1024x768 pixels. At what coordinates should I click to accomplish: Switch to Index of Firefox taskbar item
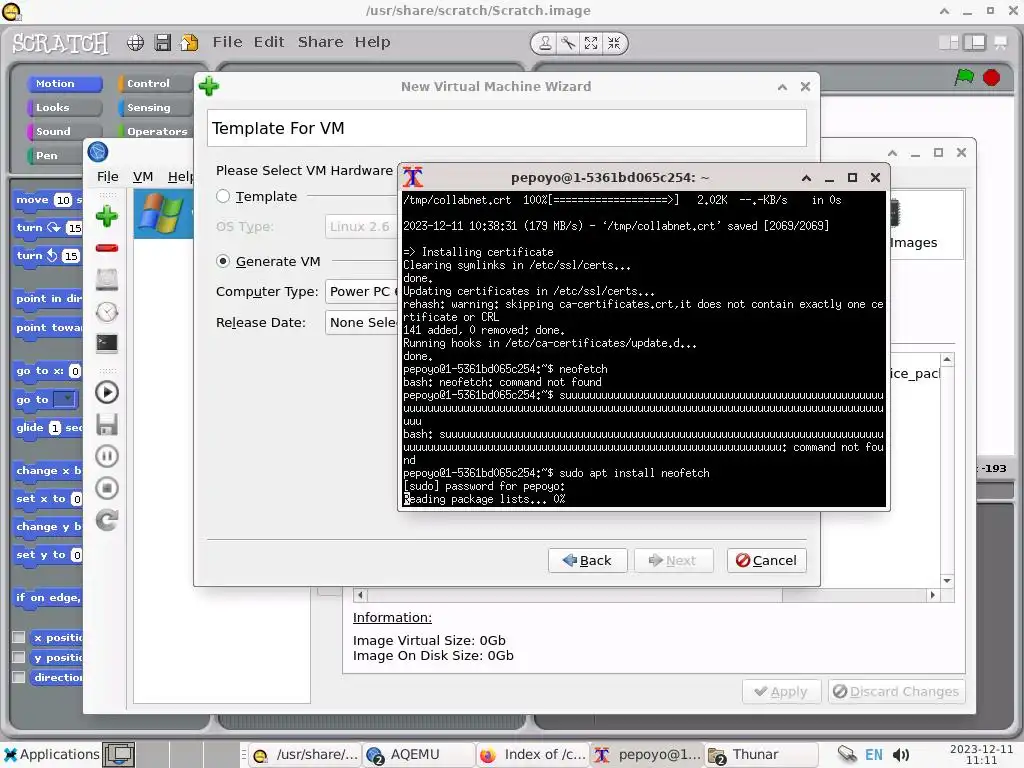[x=532, y=755]
